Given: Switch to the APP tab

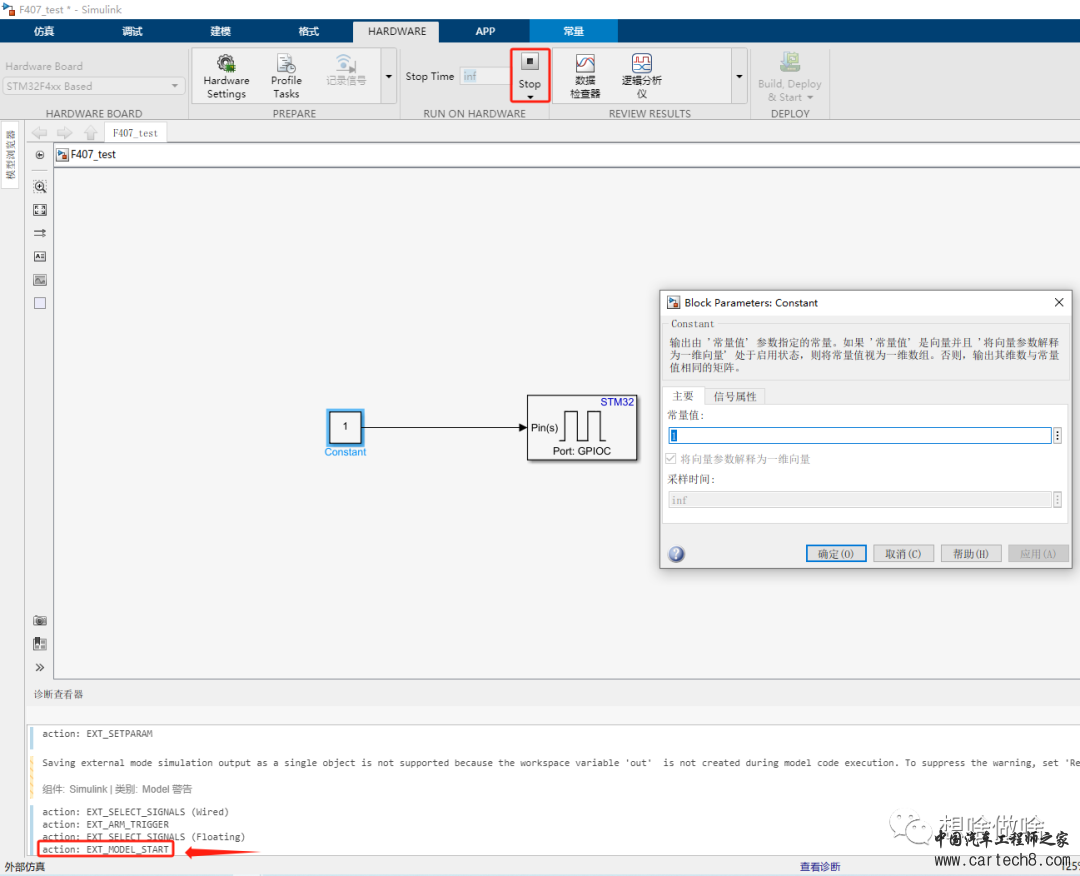Looking at the screenshot, I should 485,31.
